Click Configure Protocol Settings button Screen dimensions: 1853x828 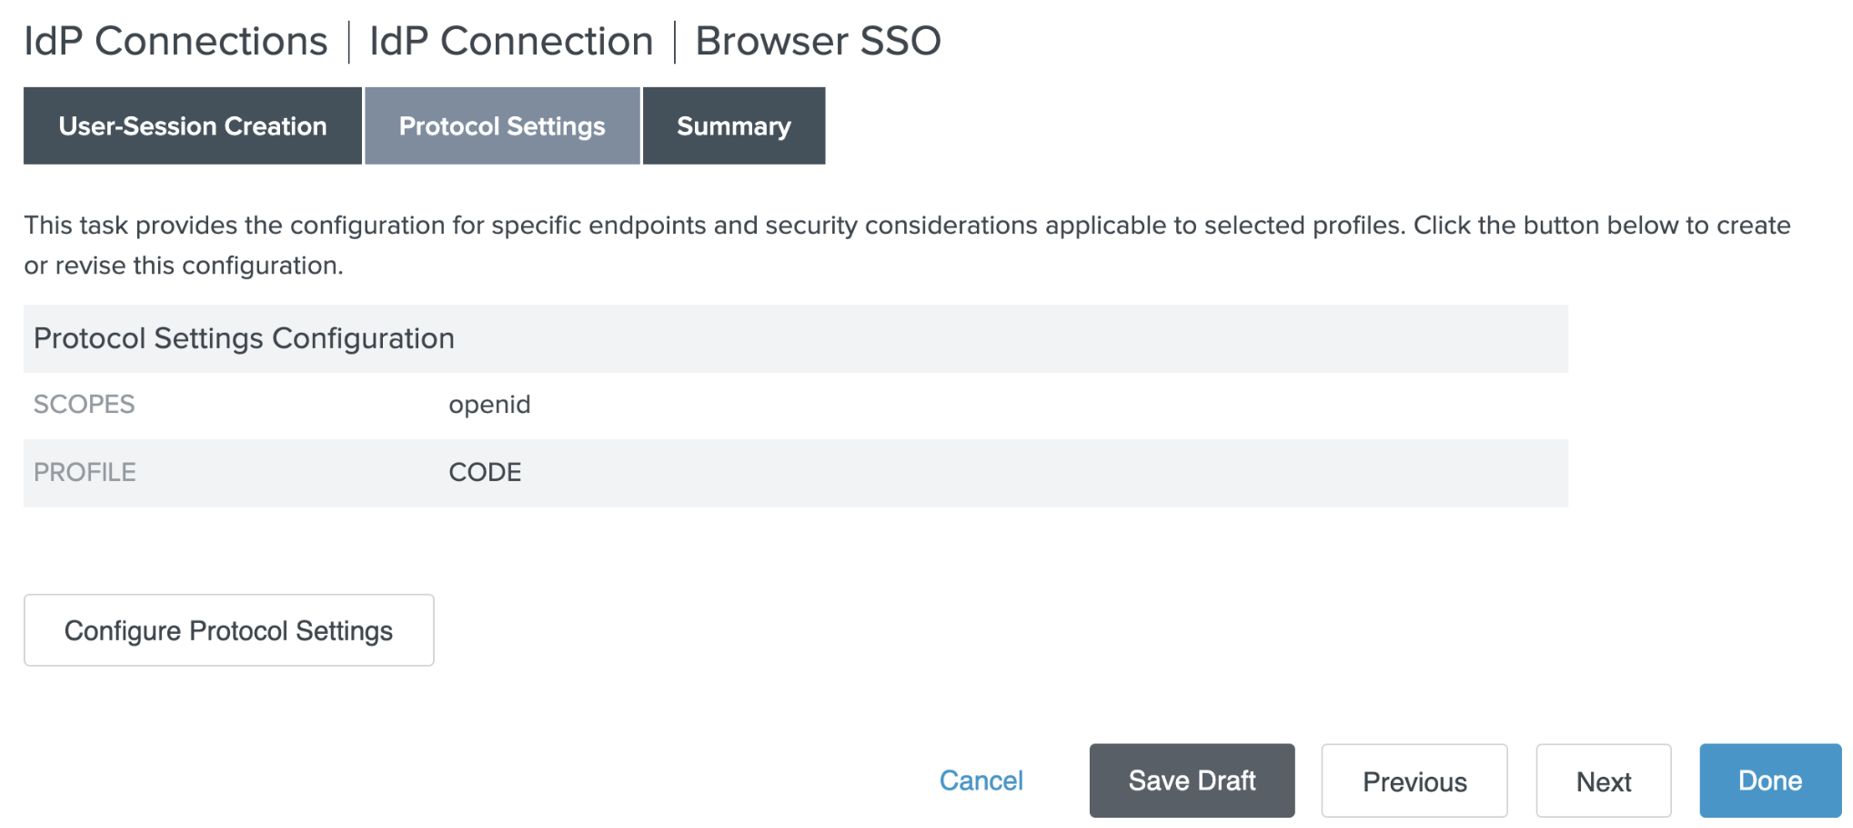point(228,631)
